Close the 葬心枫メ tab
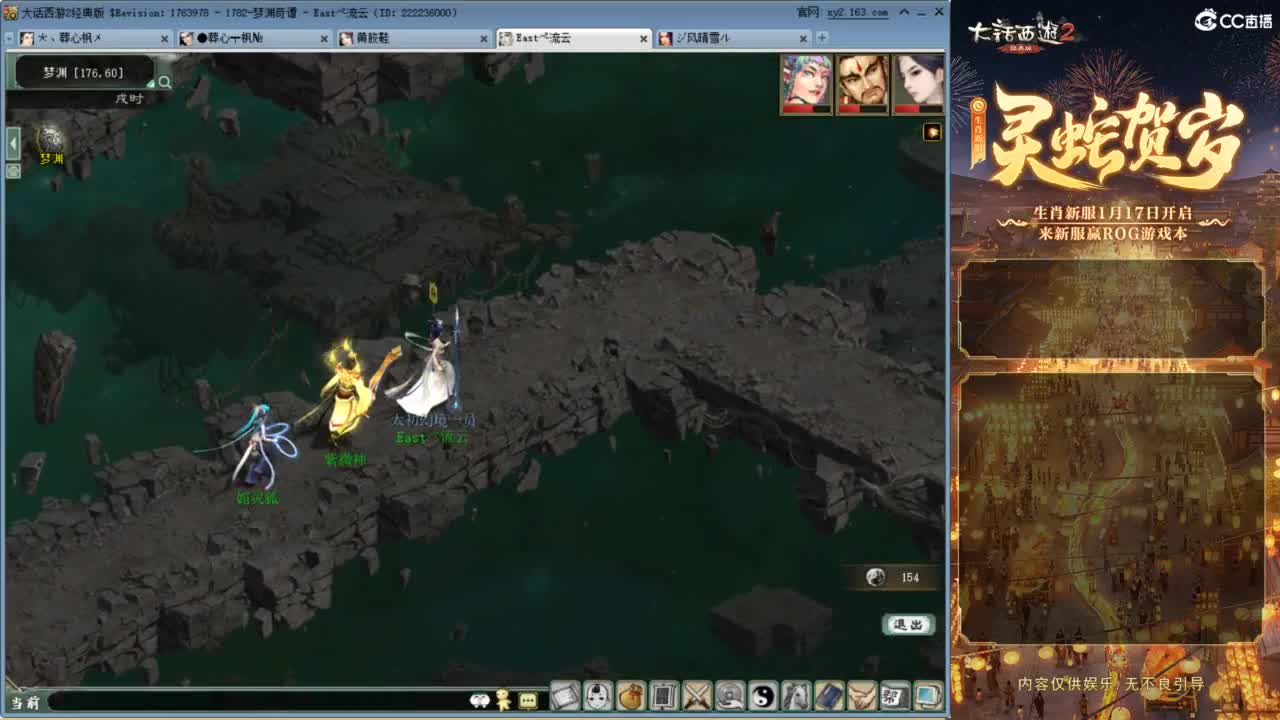The width and height of the screenshot is (1280, 720). [165, 39]
